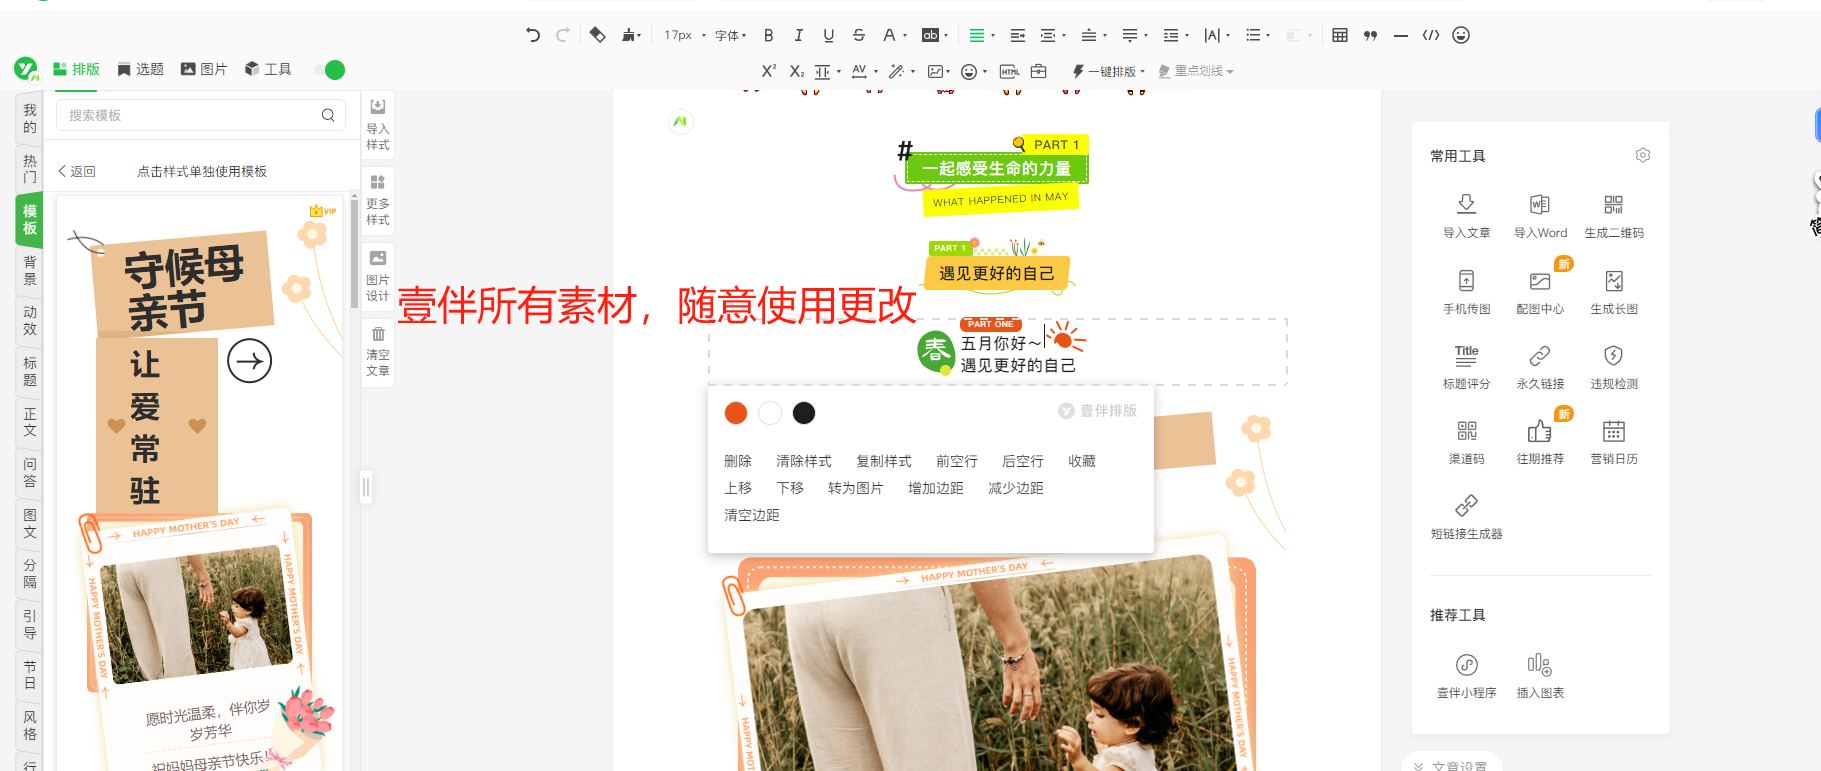
Task: Click the circled arrow on the template preview
Action: (250, 361)
